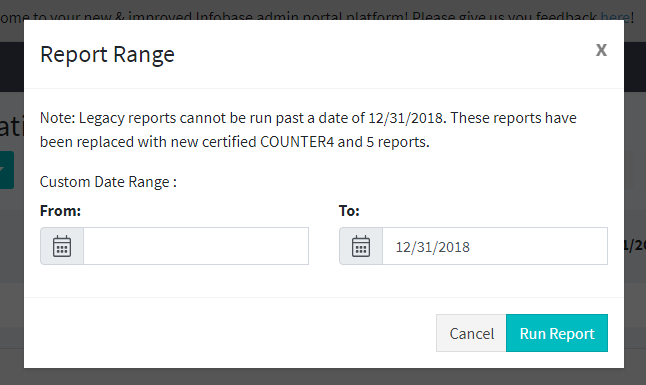Click the Custom Date Range label
Screen dimensions: 646x385
(x=108, y=182)
